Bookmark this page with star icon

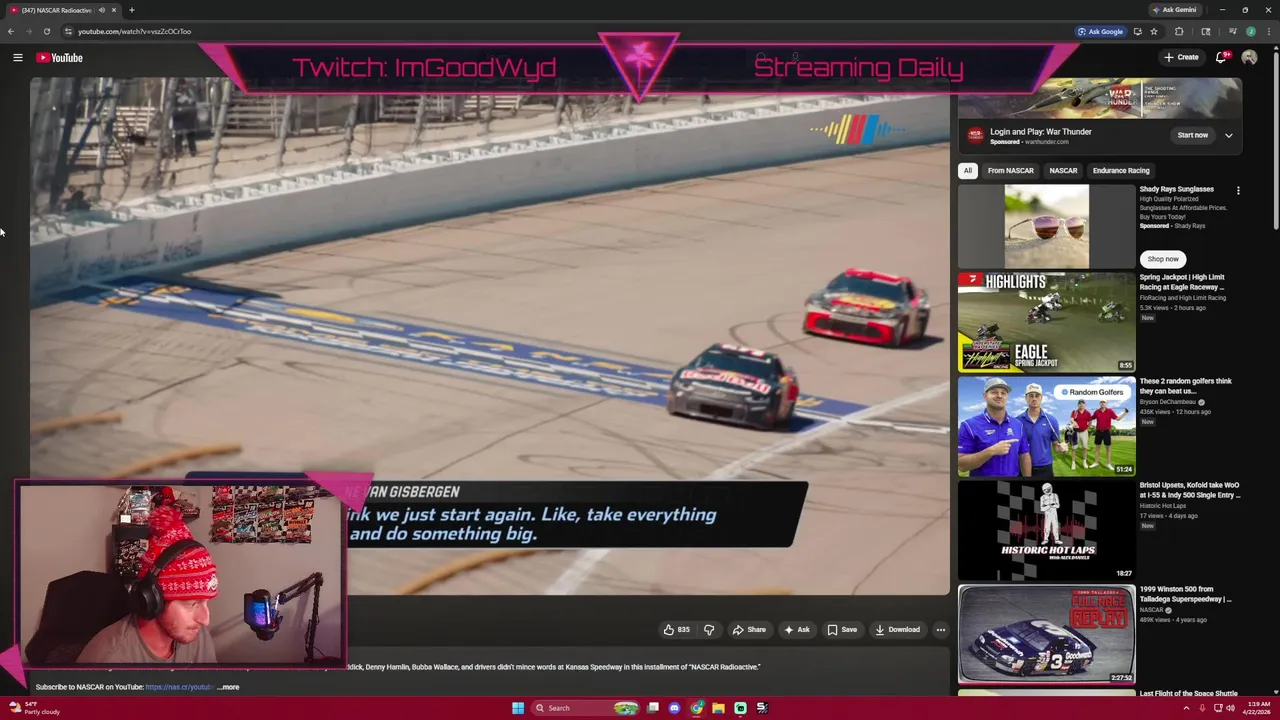1153,31
